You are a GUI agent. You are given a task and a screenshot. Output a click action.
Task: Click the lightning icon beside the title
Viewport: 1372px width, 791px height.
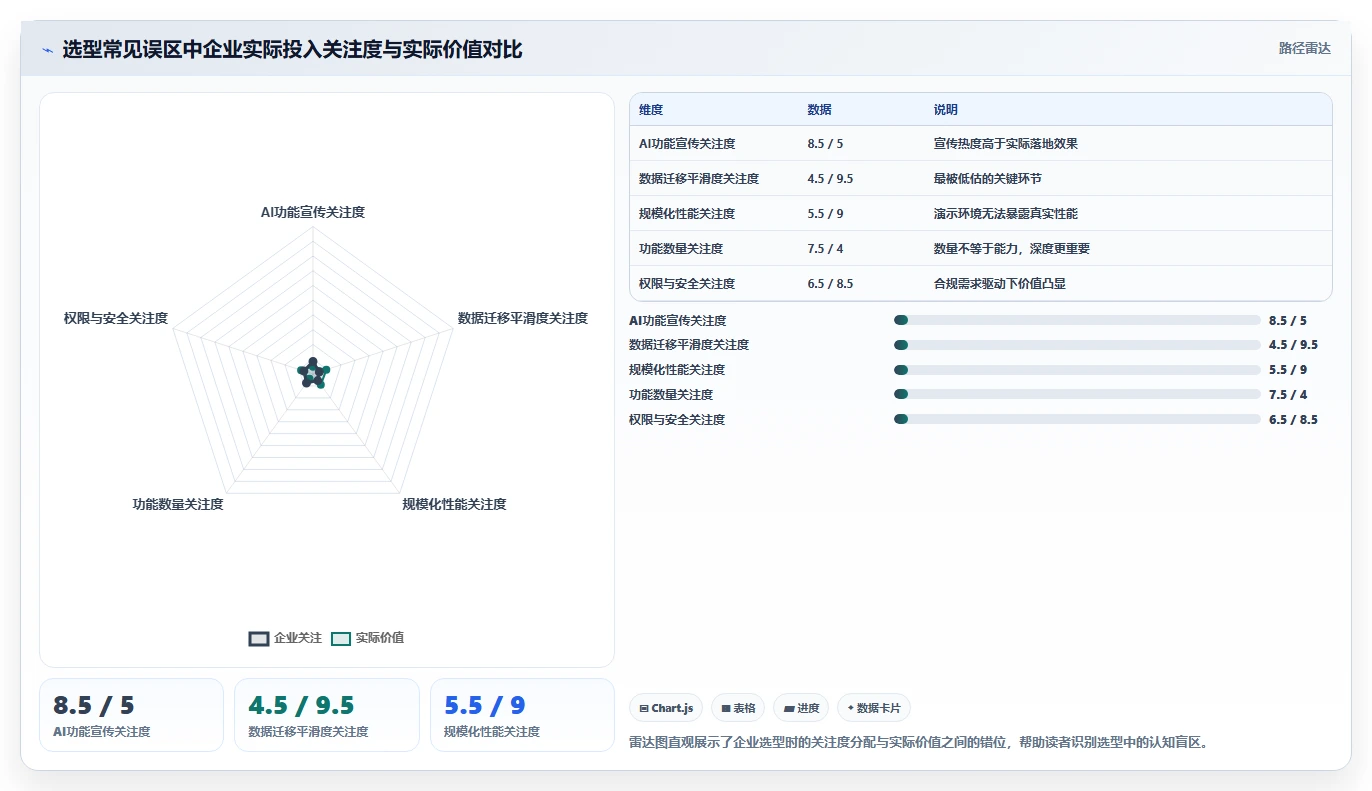click(48, 50)
